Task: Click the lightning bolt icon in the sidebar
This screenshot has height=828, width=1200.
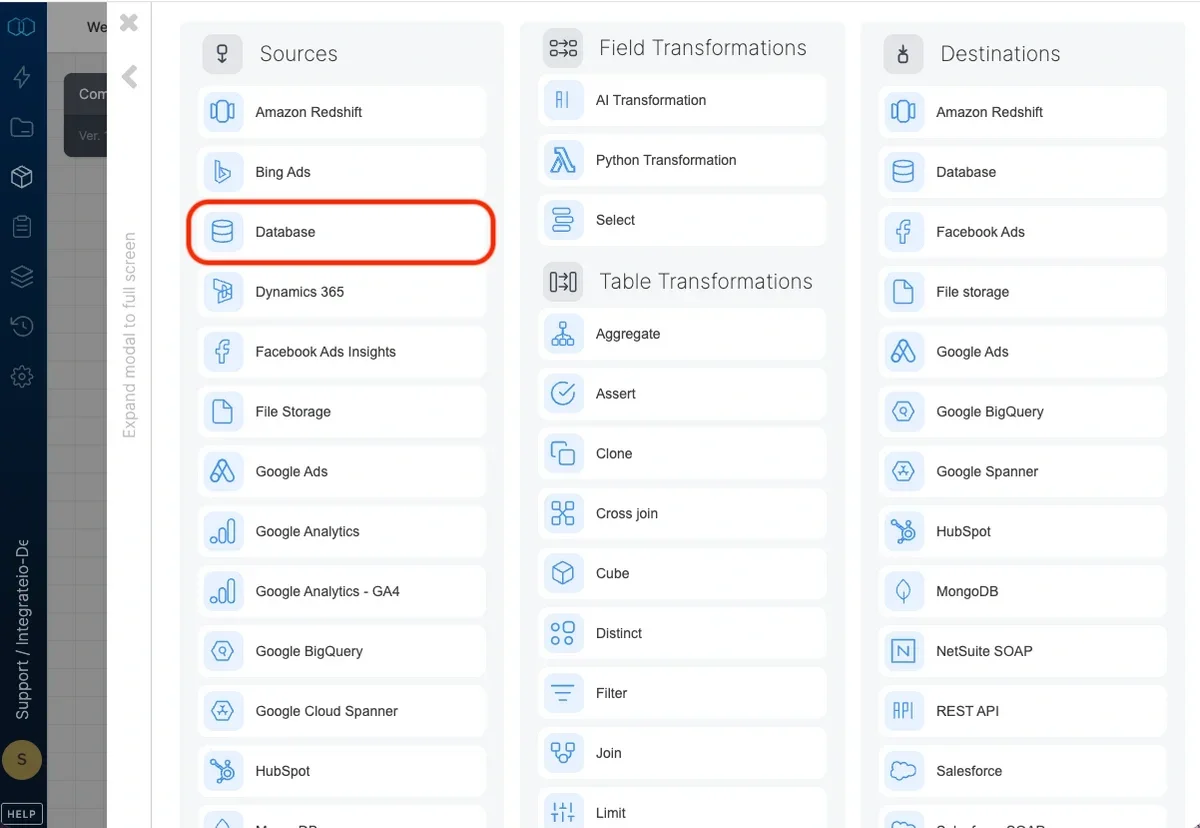Action: tap(22, 77)
